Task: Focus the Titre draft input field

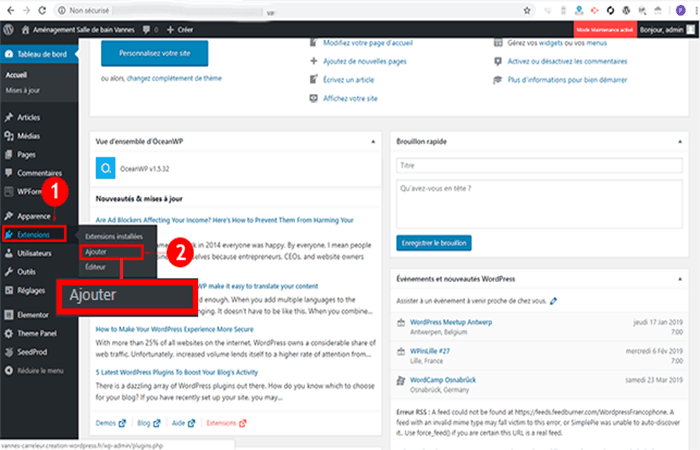Action: 539,165
